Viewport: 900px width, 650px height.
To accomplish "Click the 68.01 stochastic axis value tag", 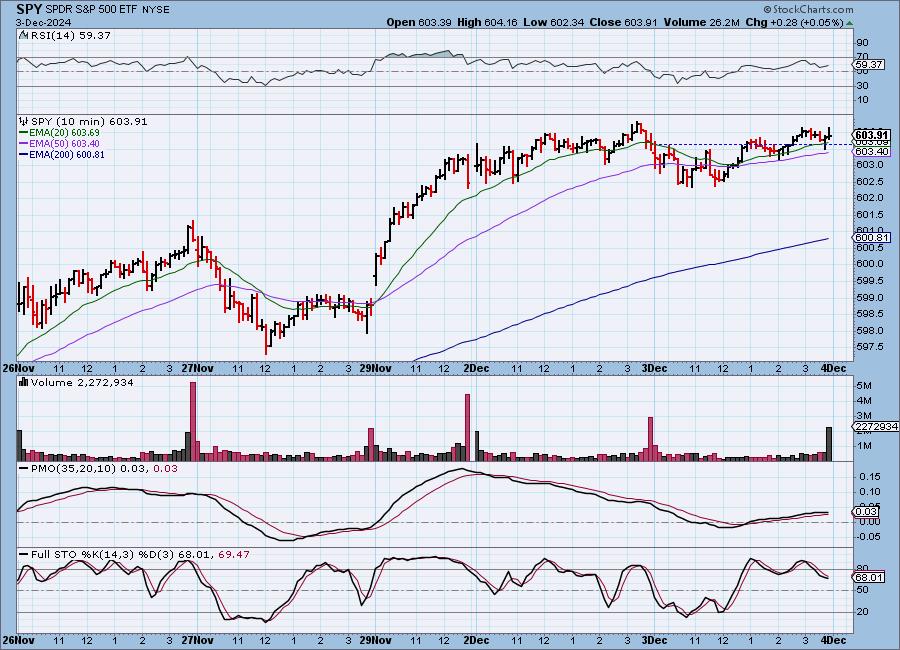I will click(869, 578).
